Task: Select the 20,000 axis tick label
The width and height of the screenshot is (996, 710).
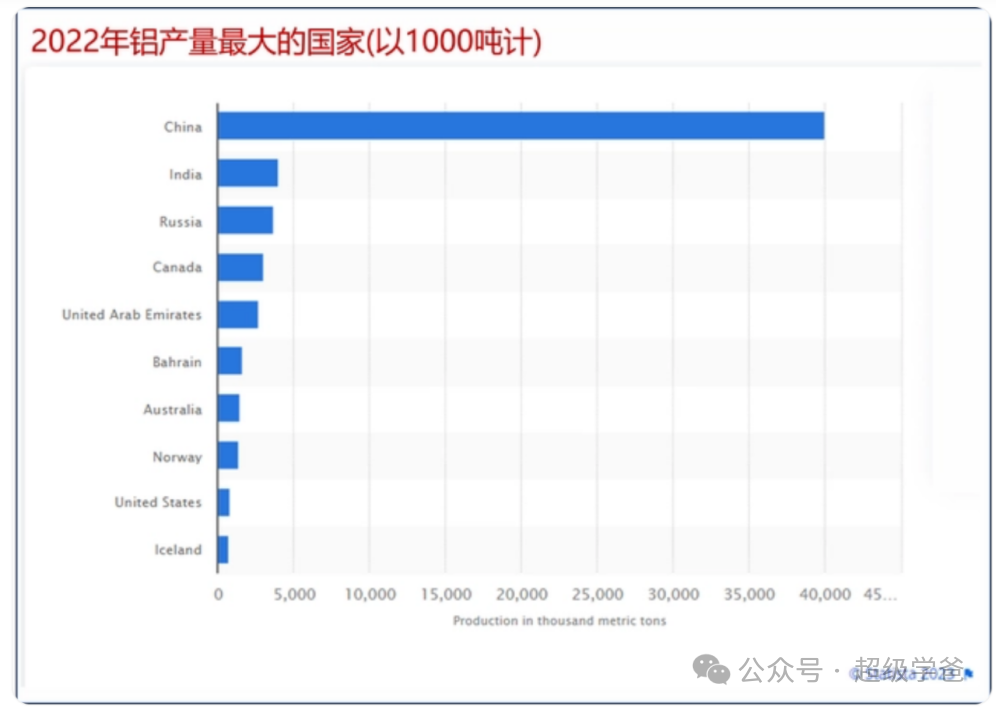Action: [x=521, y=595]
